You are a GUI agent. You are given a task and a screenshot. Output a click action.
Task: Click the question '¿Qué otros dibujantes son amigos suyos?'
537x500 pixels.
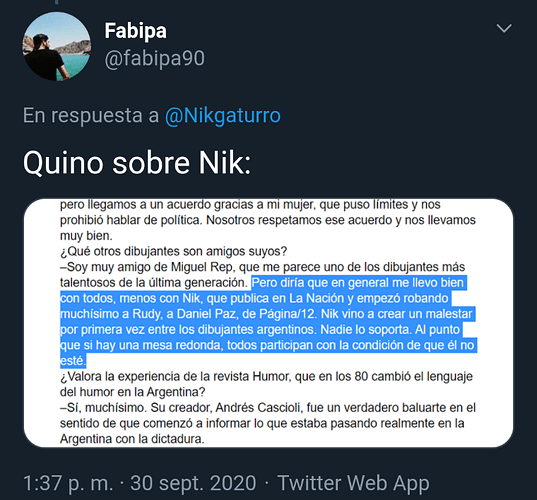pos(173,251)
